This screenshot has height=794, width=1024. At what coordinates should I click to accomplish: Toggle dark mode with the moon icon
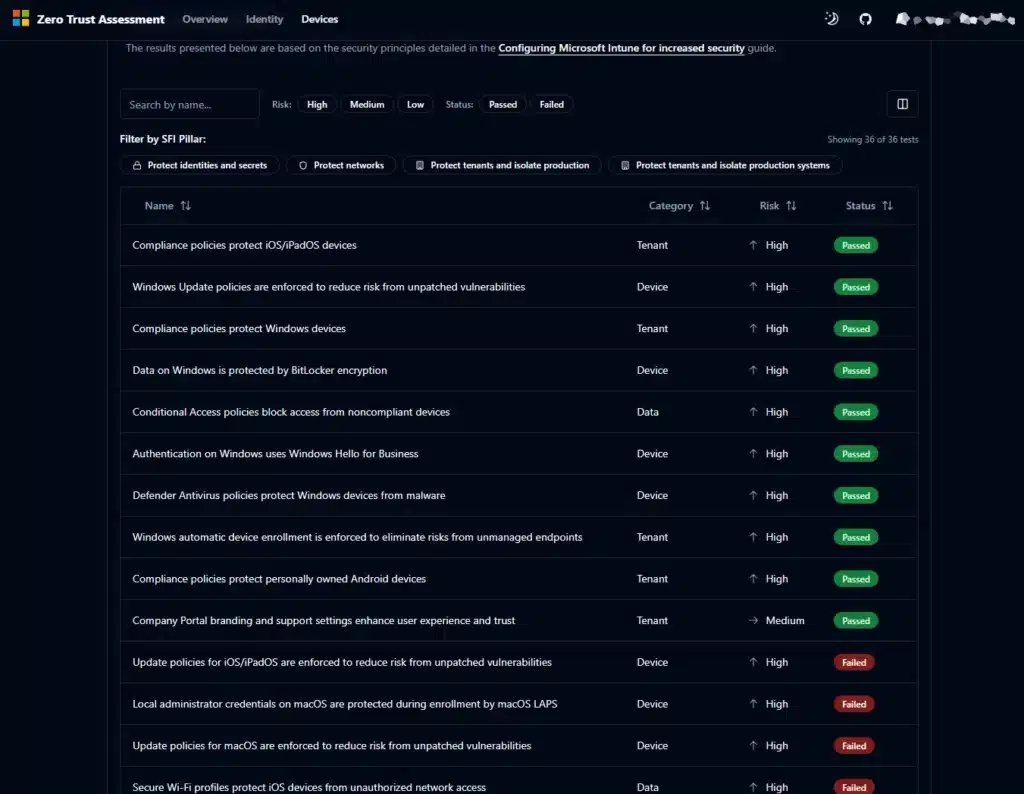coord(831,19)
